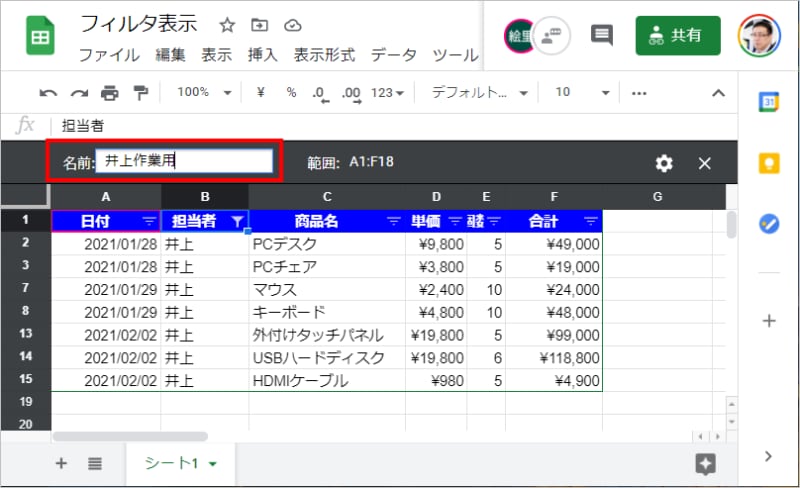Open the 編集 menu
800x488 pixels.
170,55
